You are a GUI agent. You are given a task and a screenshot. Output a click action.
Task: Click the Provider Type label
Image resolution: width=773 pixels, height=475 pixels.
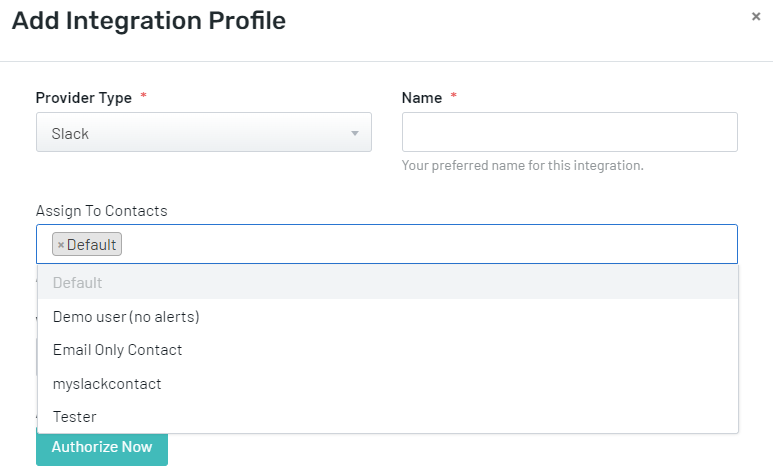point(84,98)
